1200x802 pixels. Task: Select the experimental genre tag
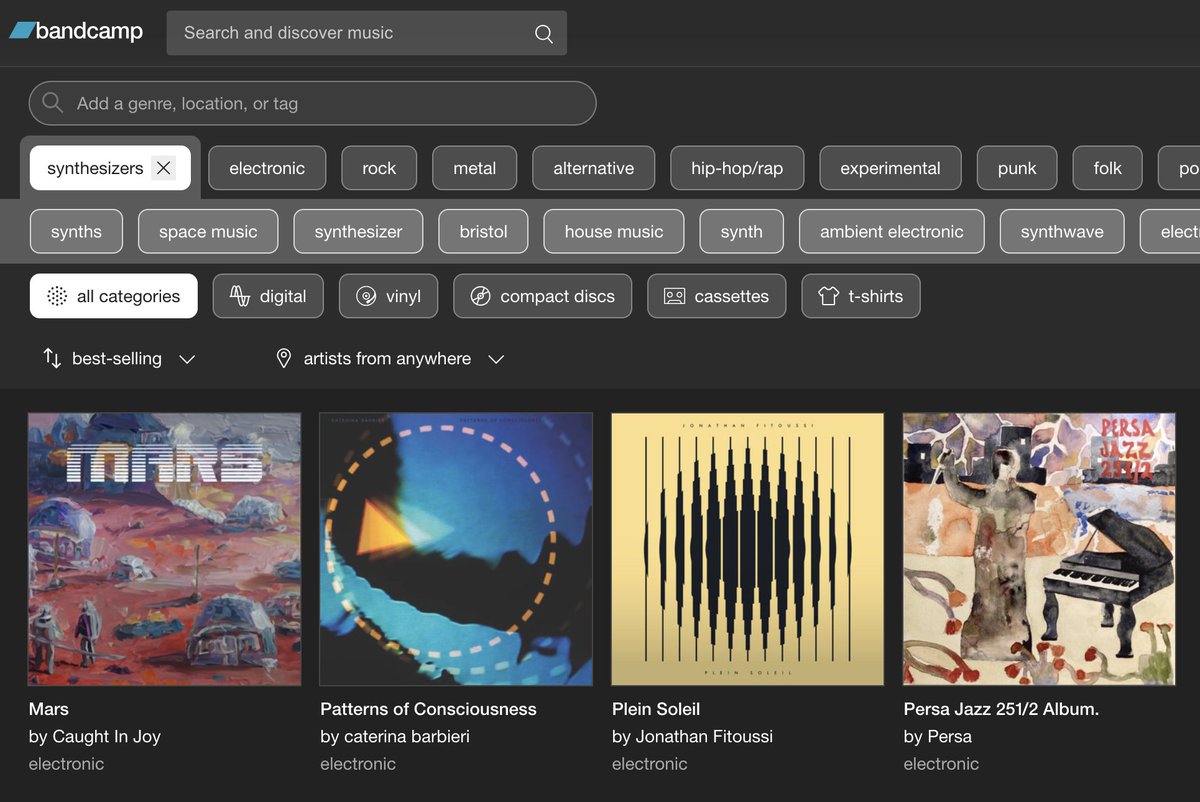[x=890, y=168]
